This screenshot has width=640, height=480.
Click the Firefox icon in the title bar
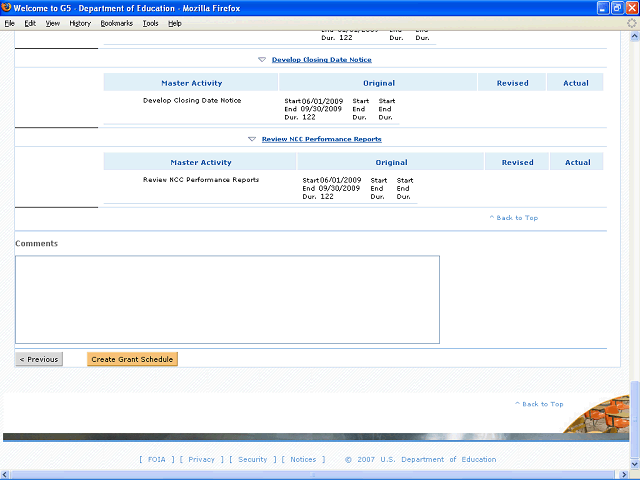[x=7, y=8]
